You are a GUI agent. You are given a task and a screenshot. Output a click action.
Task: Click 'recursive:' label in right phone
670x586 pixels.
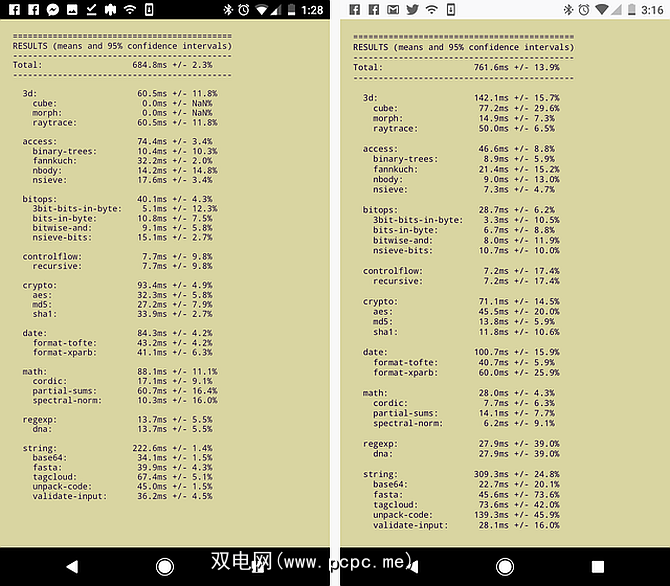coord(397,281)
